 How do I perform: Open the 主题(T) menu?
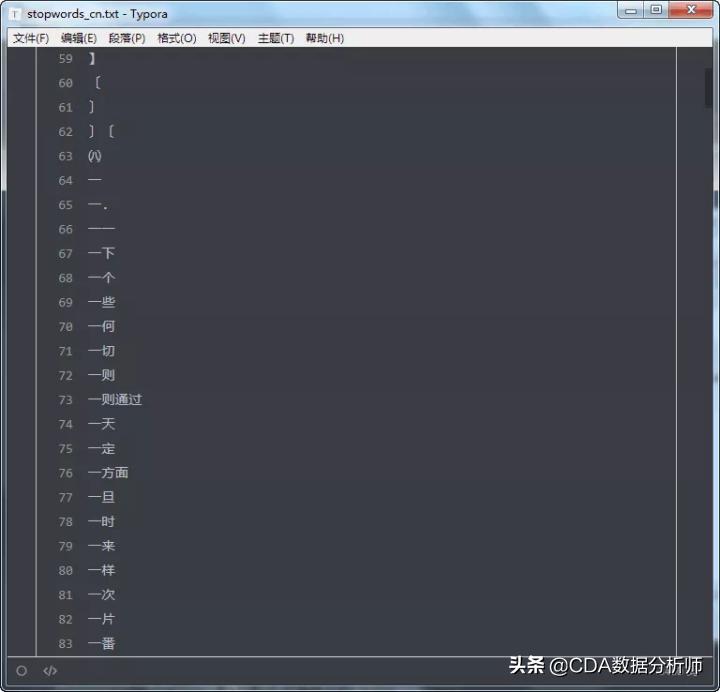(276, 38)
